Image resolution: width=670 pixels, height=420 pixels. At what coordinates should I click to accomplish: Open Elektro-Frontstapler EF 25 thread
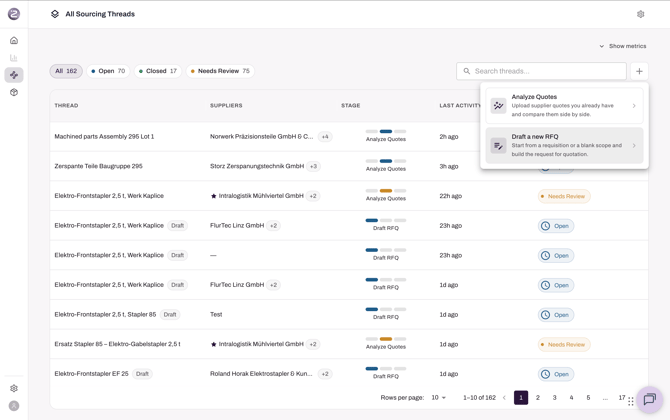pos(91,374)
